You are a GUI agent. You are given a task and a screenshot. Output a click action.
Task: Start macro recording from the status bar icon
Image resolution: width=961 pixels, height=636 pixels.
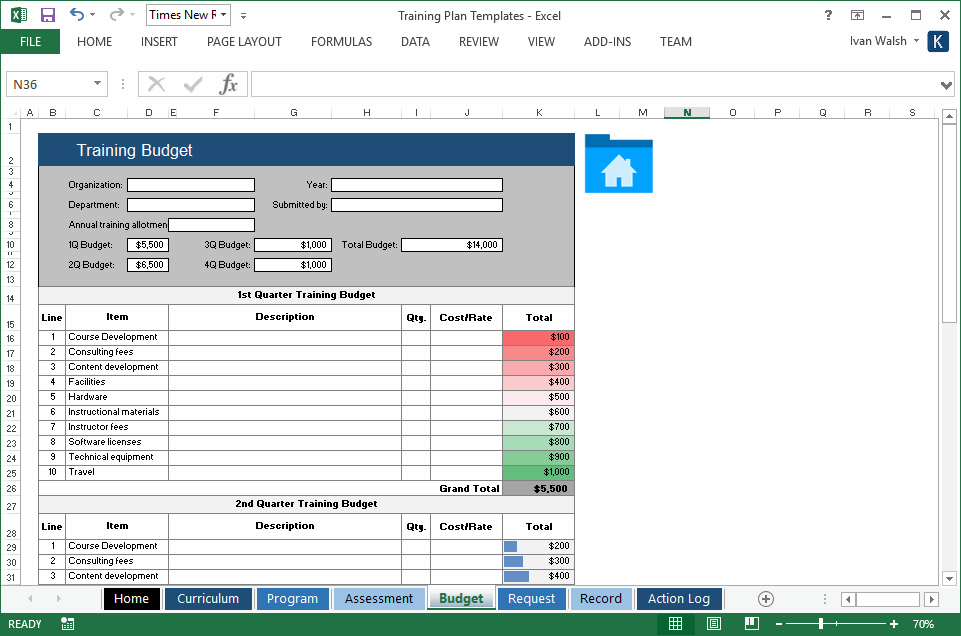(x=66, y=623)
